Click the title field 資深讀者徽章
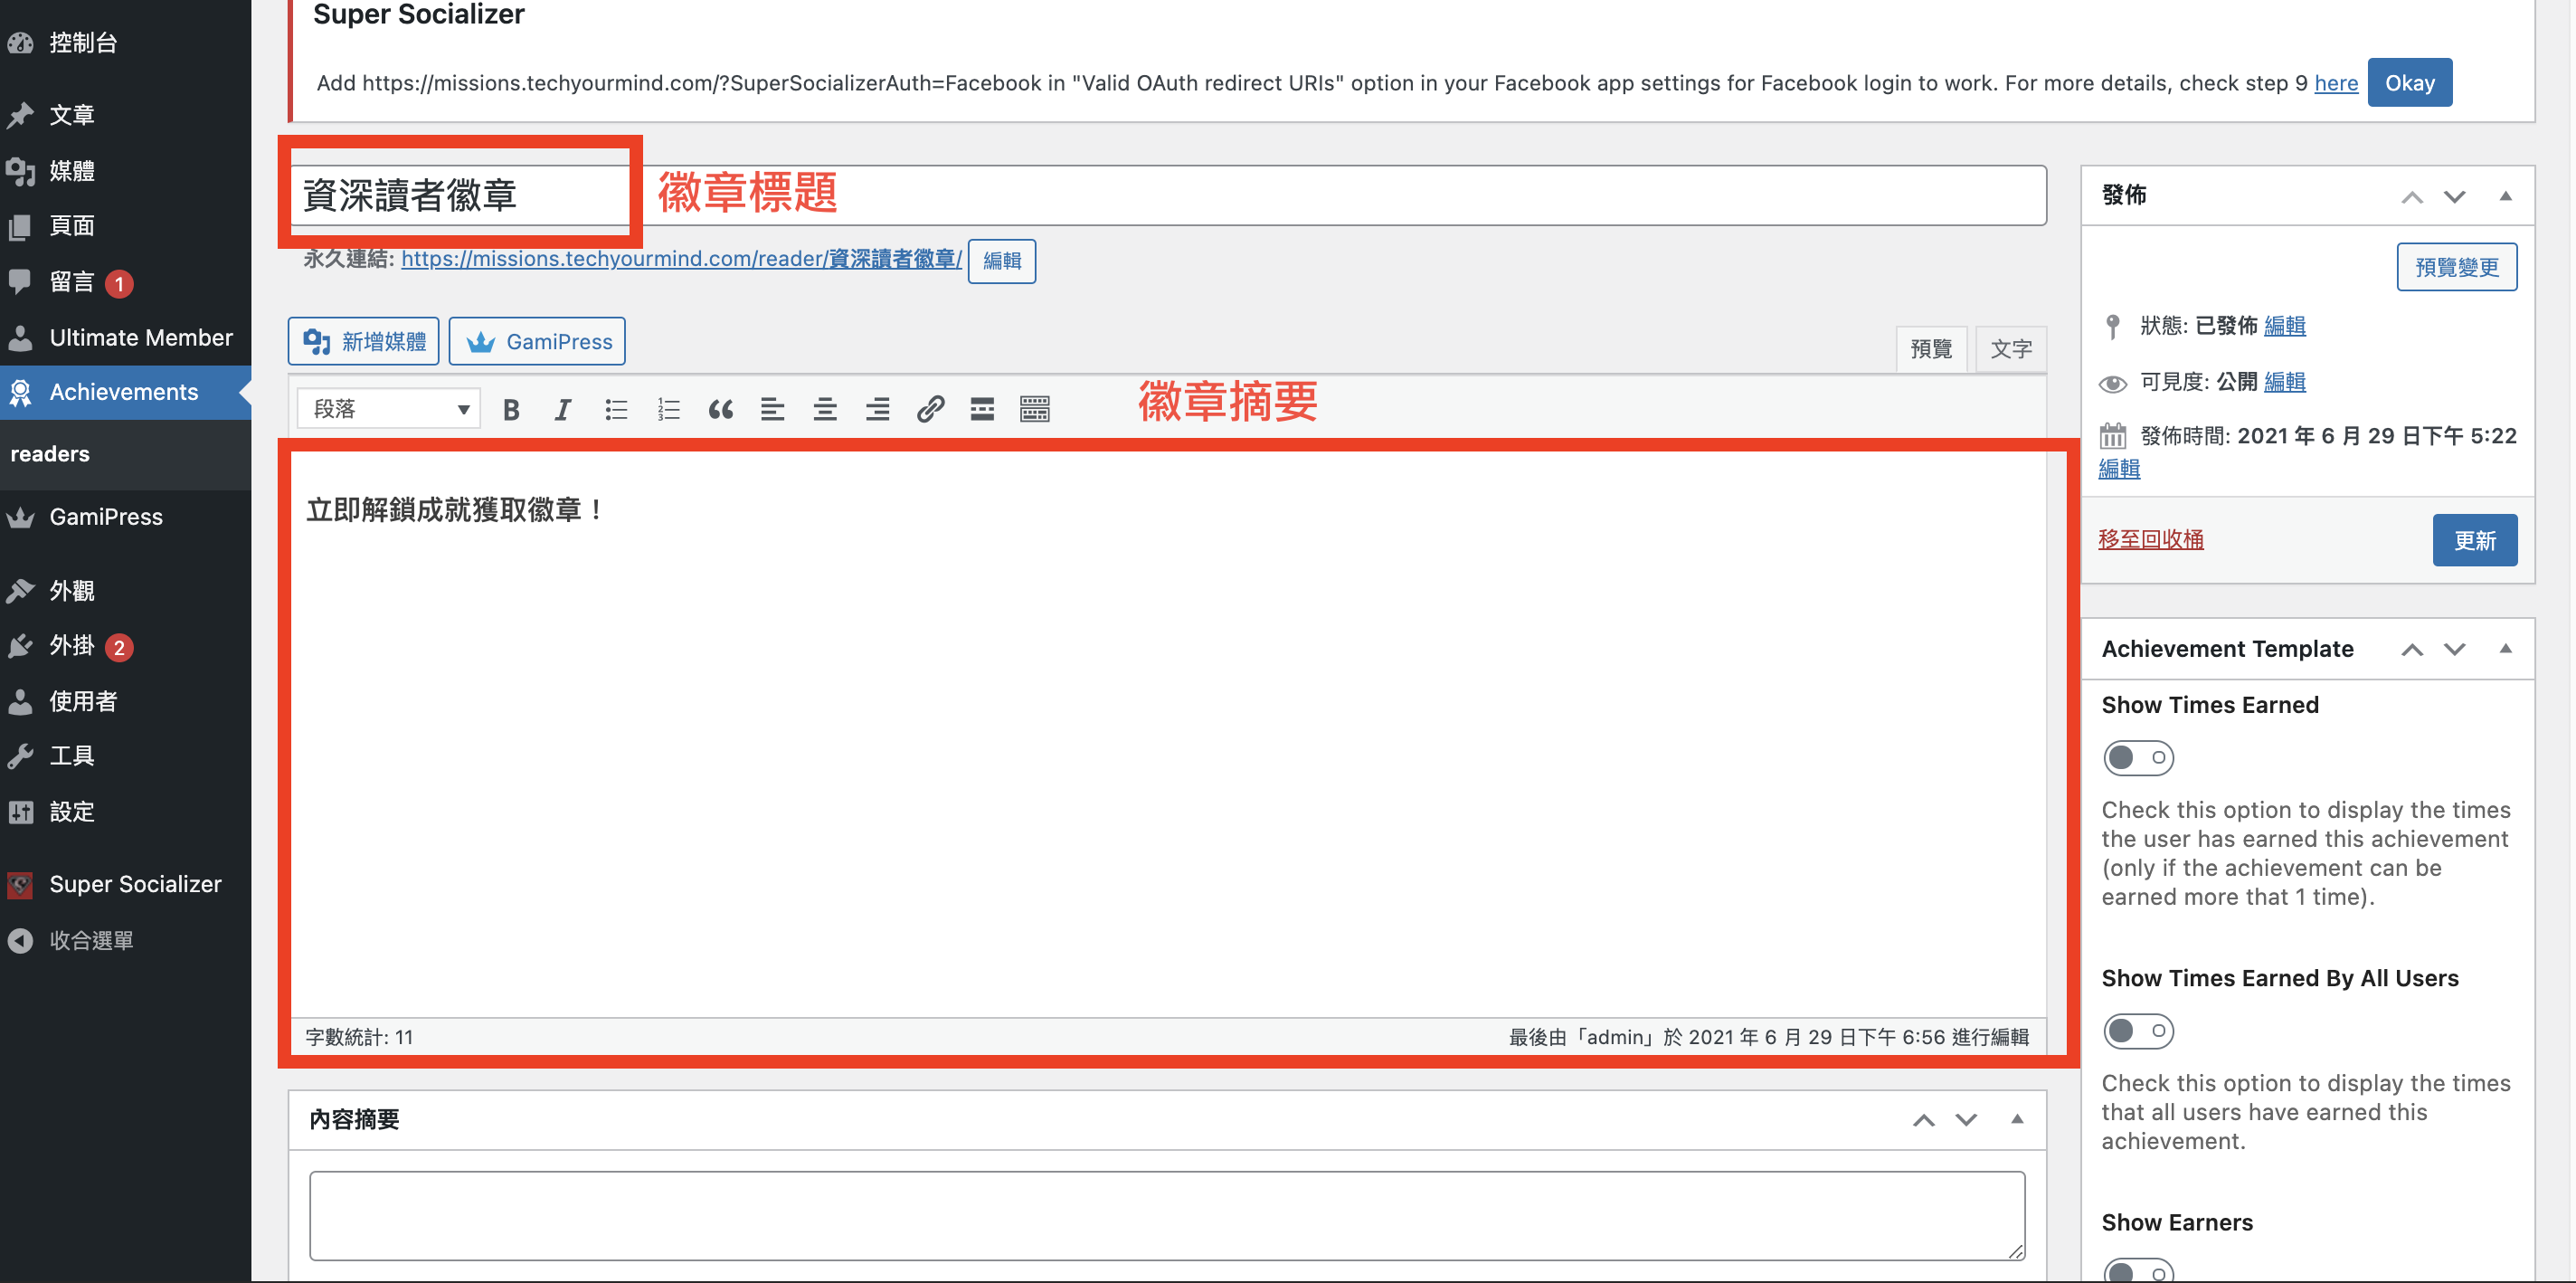2576x1283 pixels. click(x=1168, y=196)
